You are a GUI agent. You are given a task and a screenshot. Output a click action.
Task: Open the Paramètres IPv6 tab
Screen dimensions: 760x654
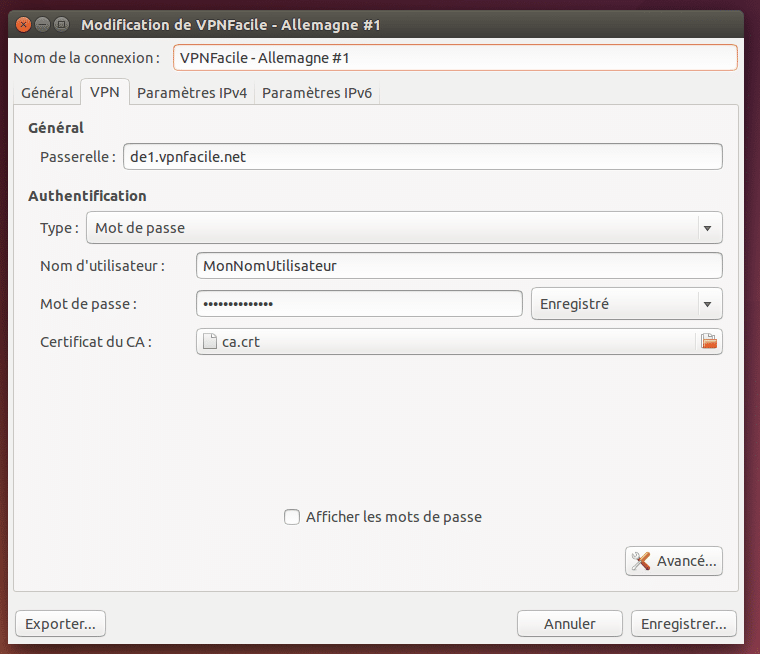[x=317, y=92]
